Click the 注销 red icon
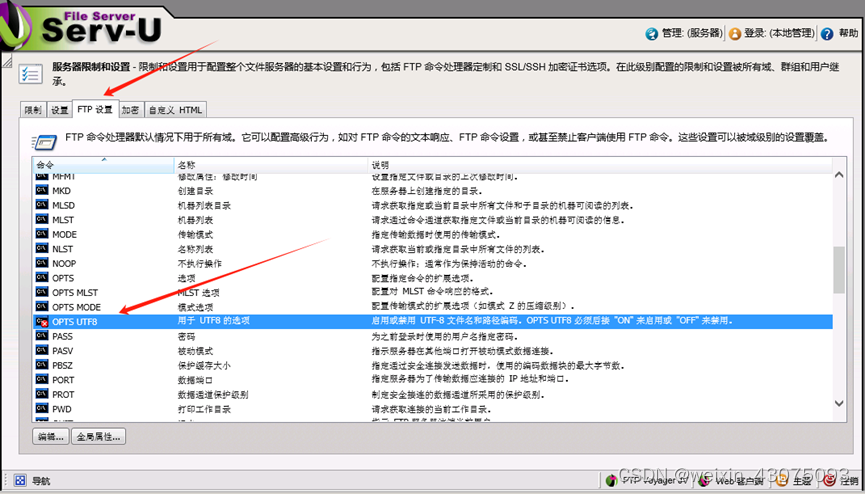 point(829,481)
